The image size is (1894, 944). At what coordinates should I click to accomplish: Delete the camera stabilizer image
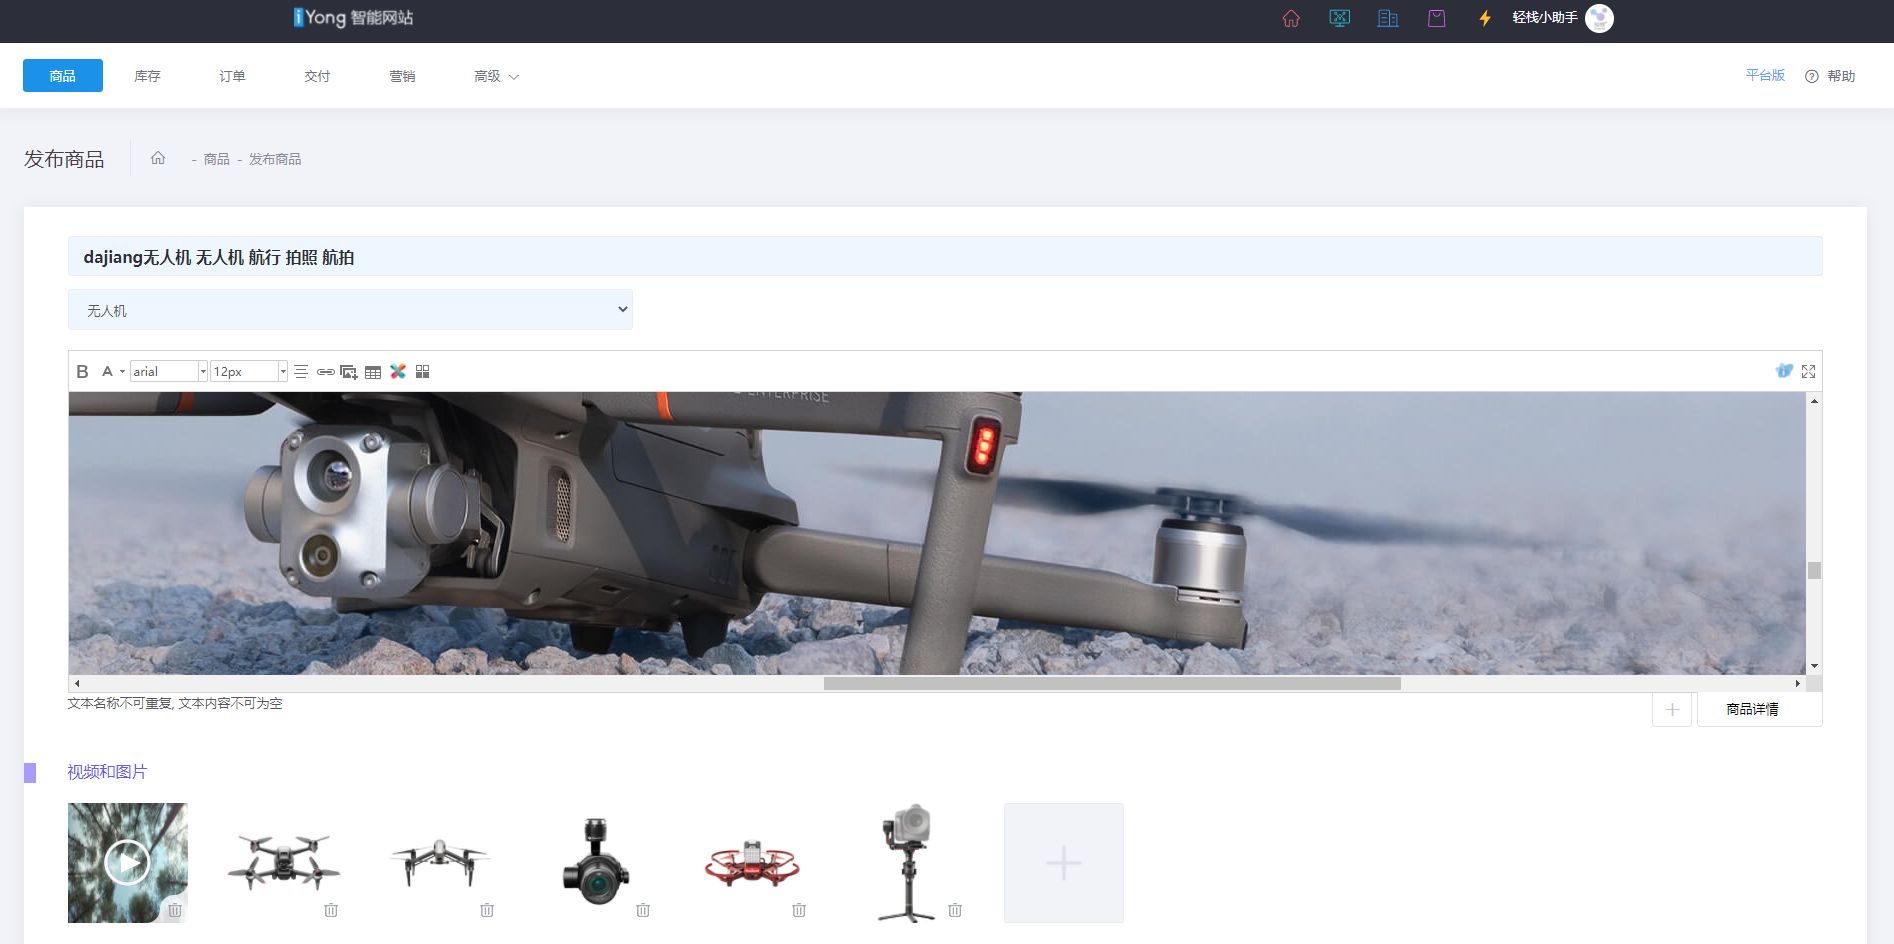click(x=955, y=910)
